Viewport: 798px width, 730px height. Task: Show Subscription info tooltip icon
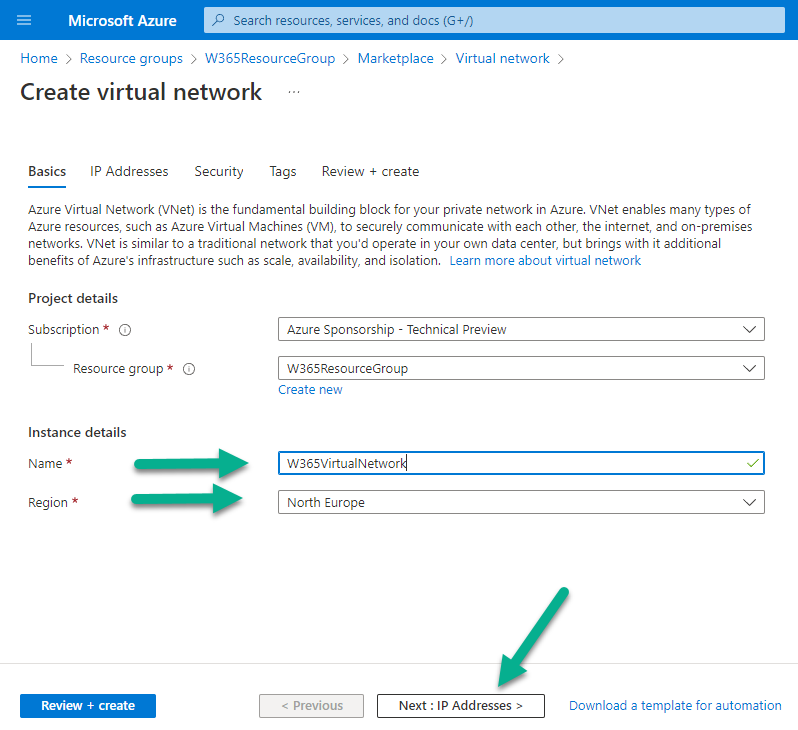click(x=125, y=330)
